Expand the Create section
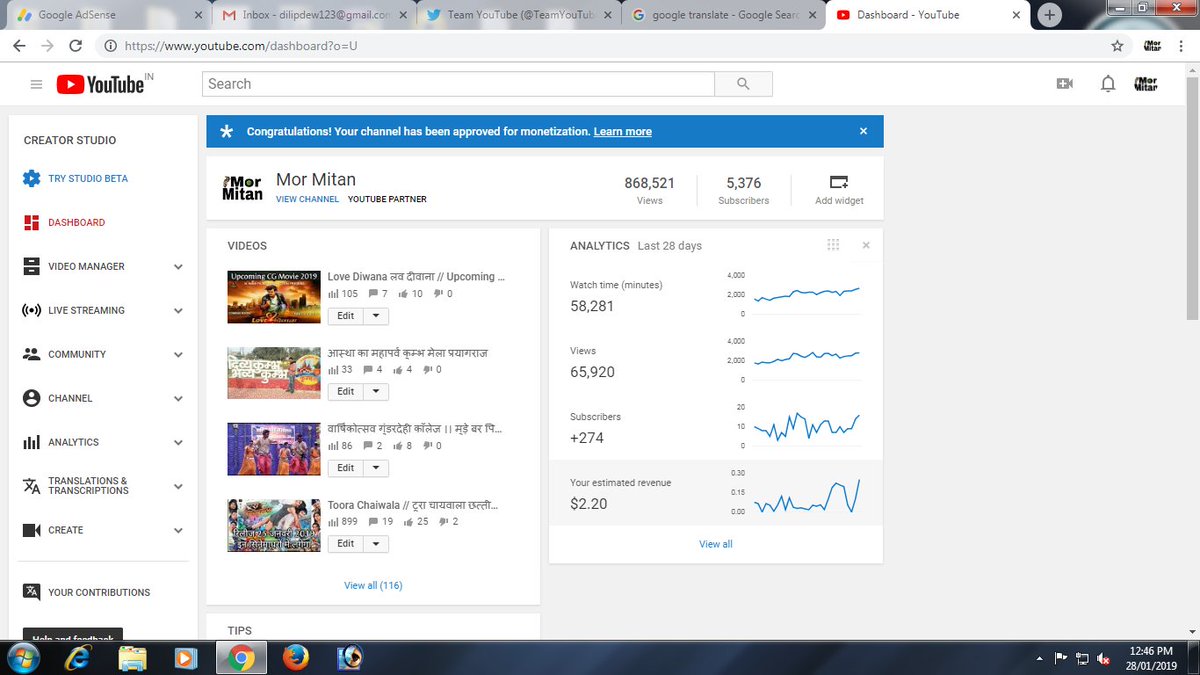This screenshot has height=675, width=1200. pyautogui.click(x=178, y=530)
